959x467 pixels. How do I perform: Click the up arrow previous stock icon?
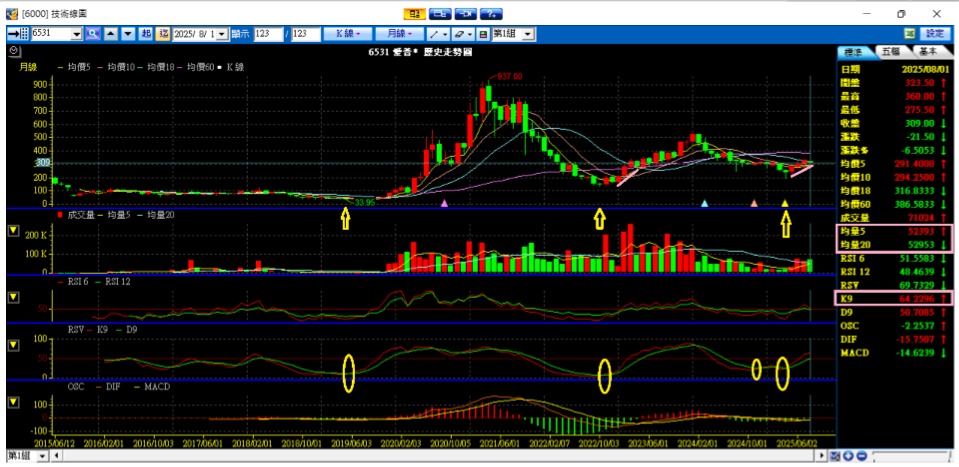(x=110, y=33)
